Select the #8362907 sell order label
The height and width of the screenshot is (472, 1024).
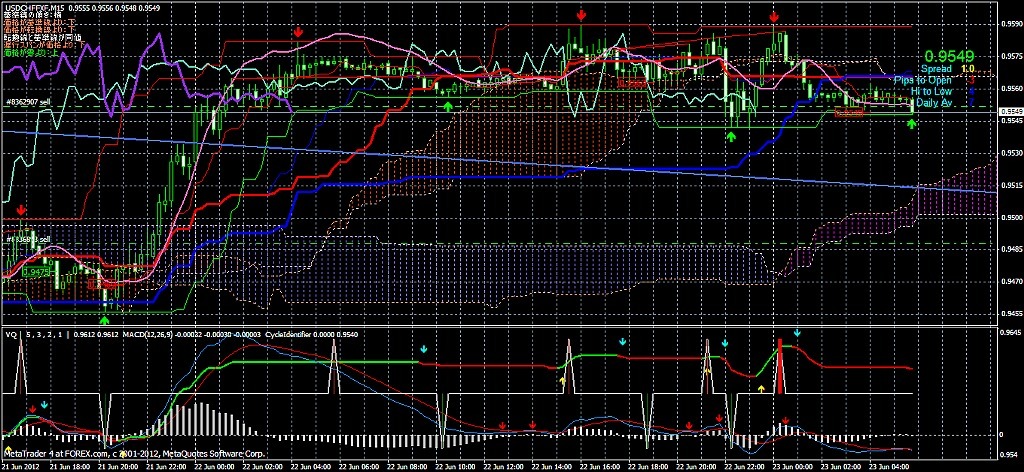point(27,102)
